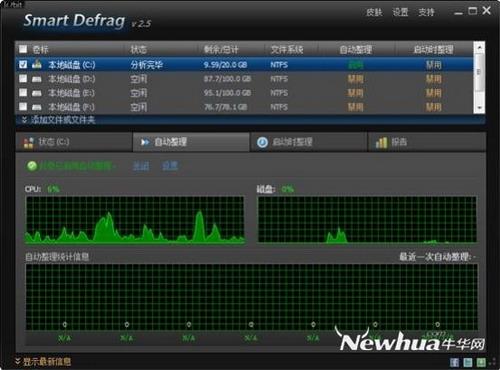Sort by the 剩余/总计 column header
The image size is (500, 370).
(221, 50)
